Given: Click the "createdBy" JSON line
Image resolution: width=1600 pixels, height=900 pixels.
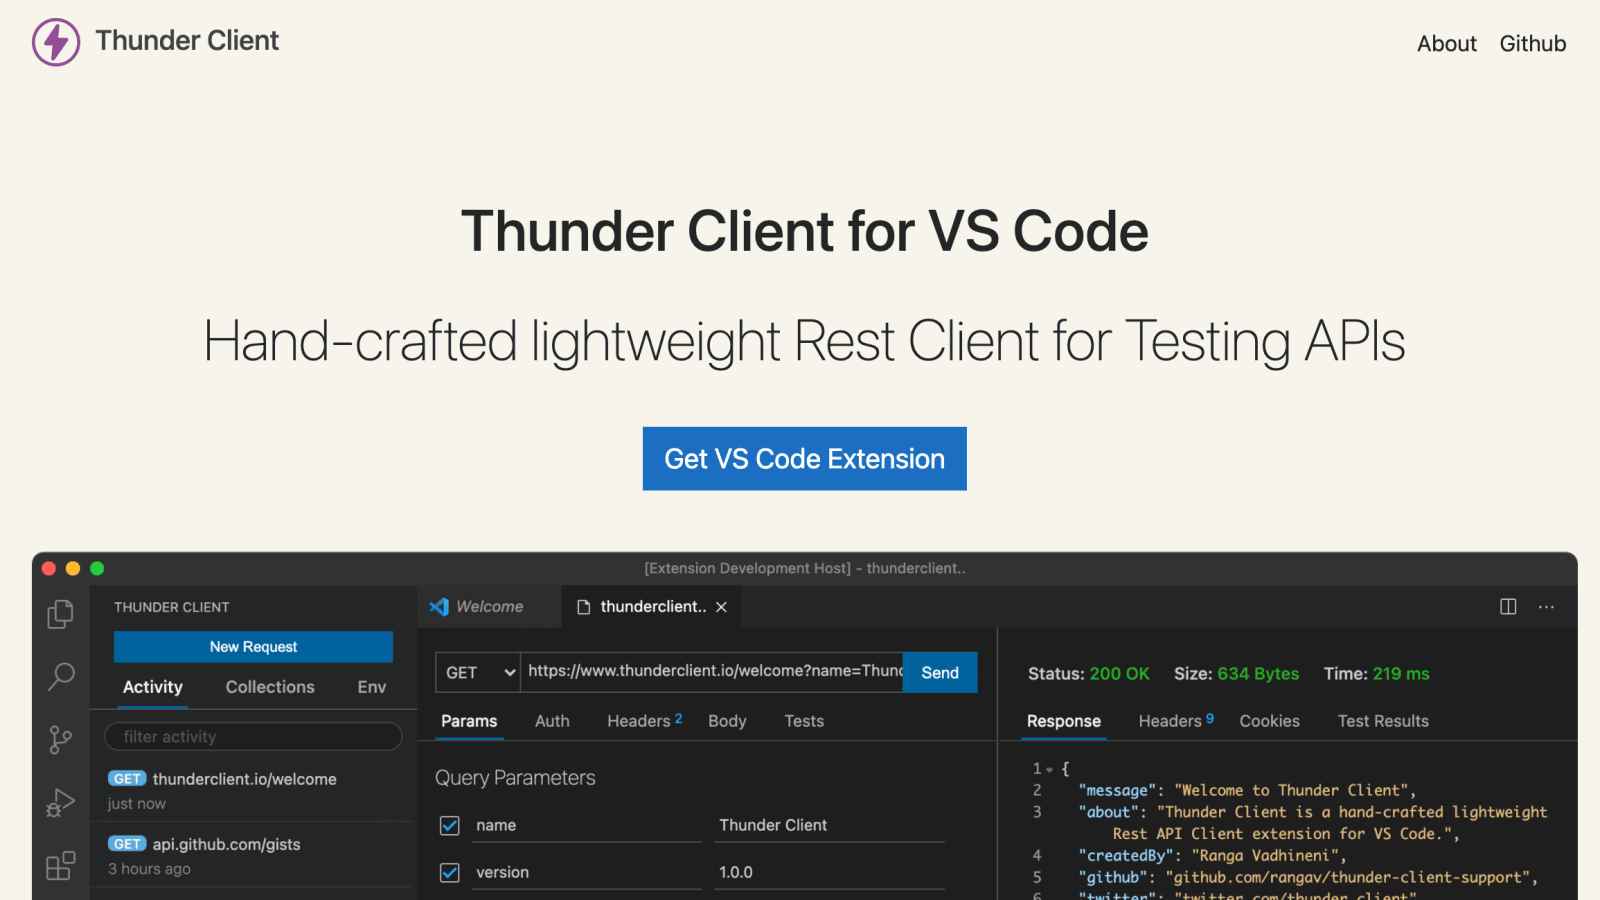Looking at the screenshot, I should coord(1212,856).
